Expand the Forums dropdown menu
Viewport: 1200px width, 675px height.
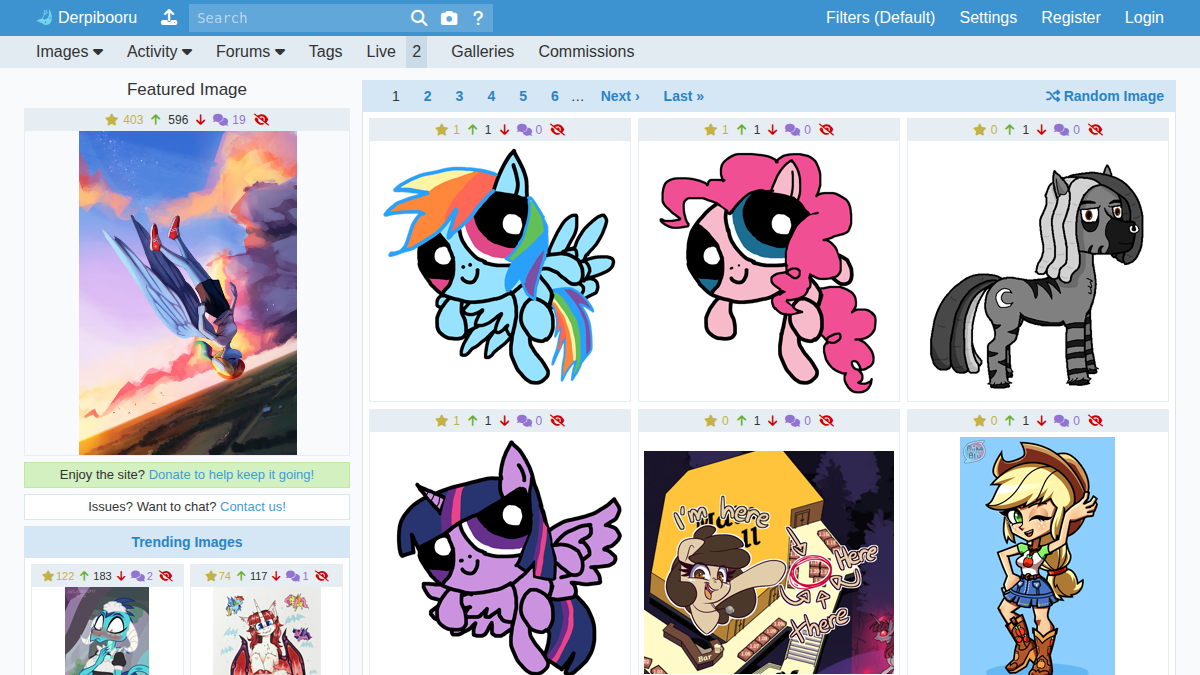tap(250, 51)
